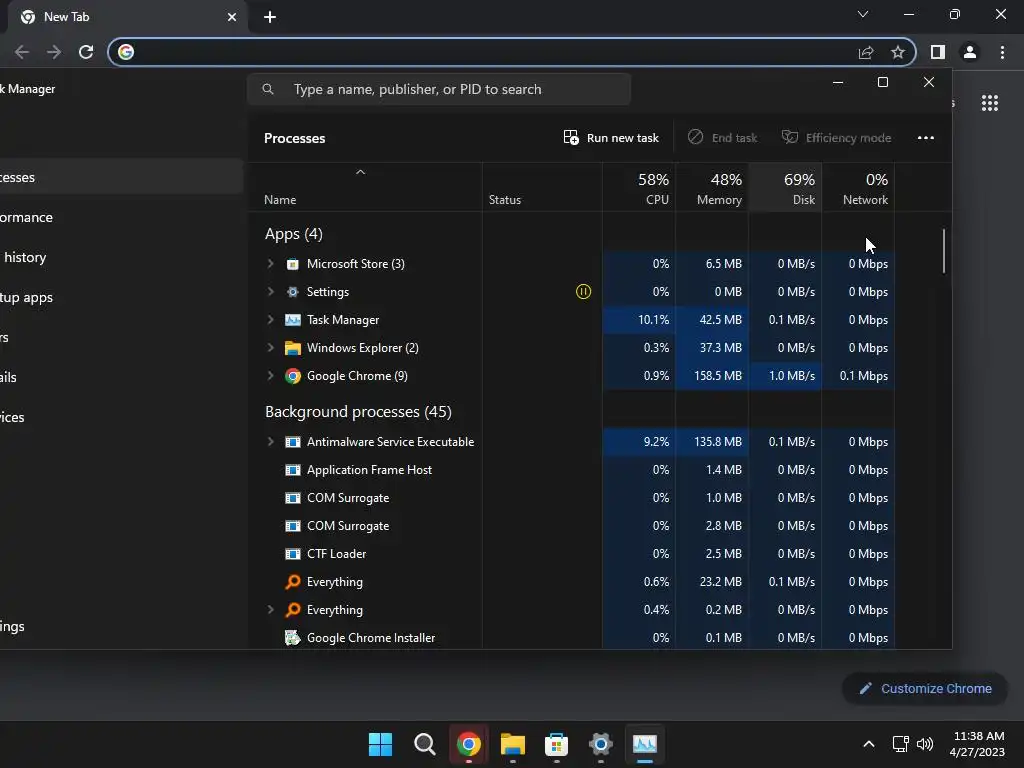The image size is (1024, 768).
Task: Open the Chrome profile avatar
Action: pos(970,52)
